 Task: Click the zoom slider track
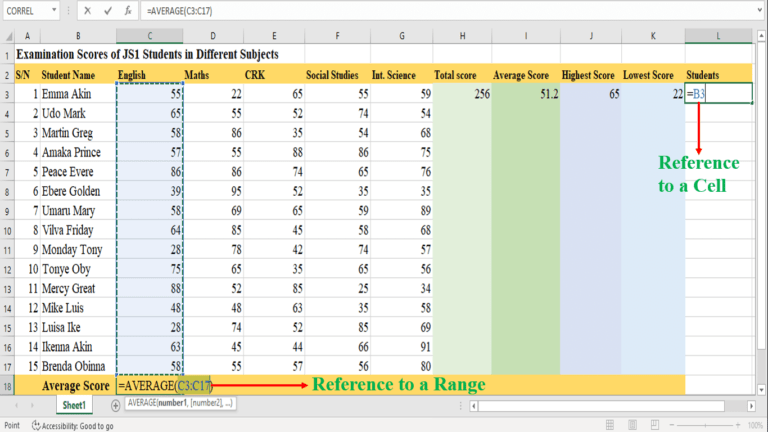pos(705,425)
